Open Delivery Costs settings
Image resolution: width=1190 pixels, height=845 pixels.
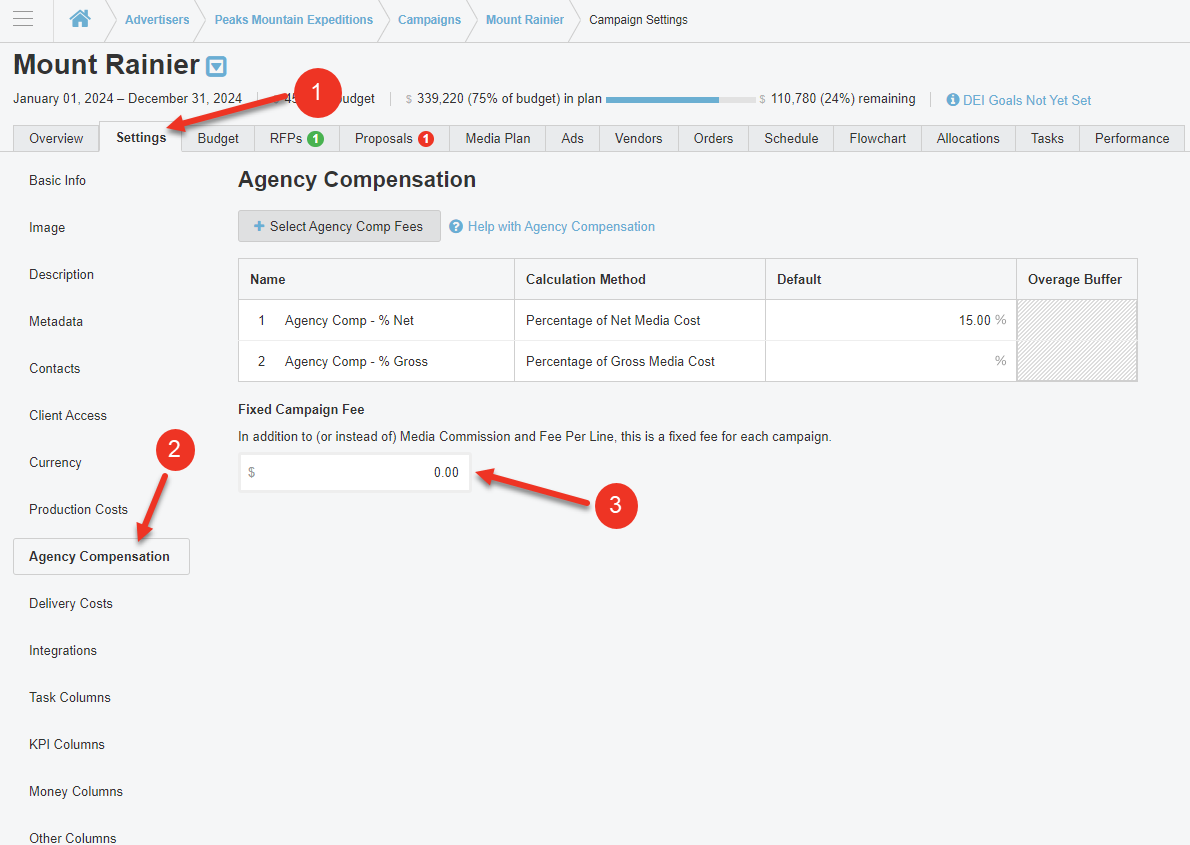coord(71,604)
